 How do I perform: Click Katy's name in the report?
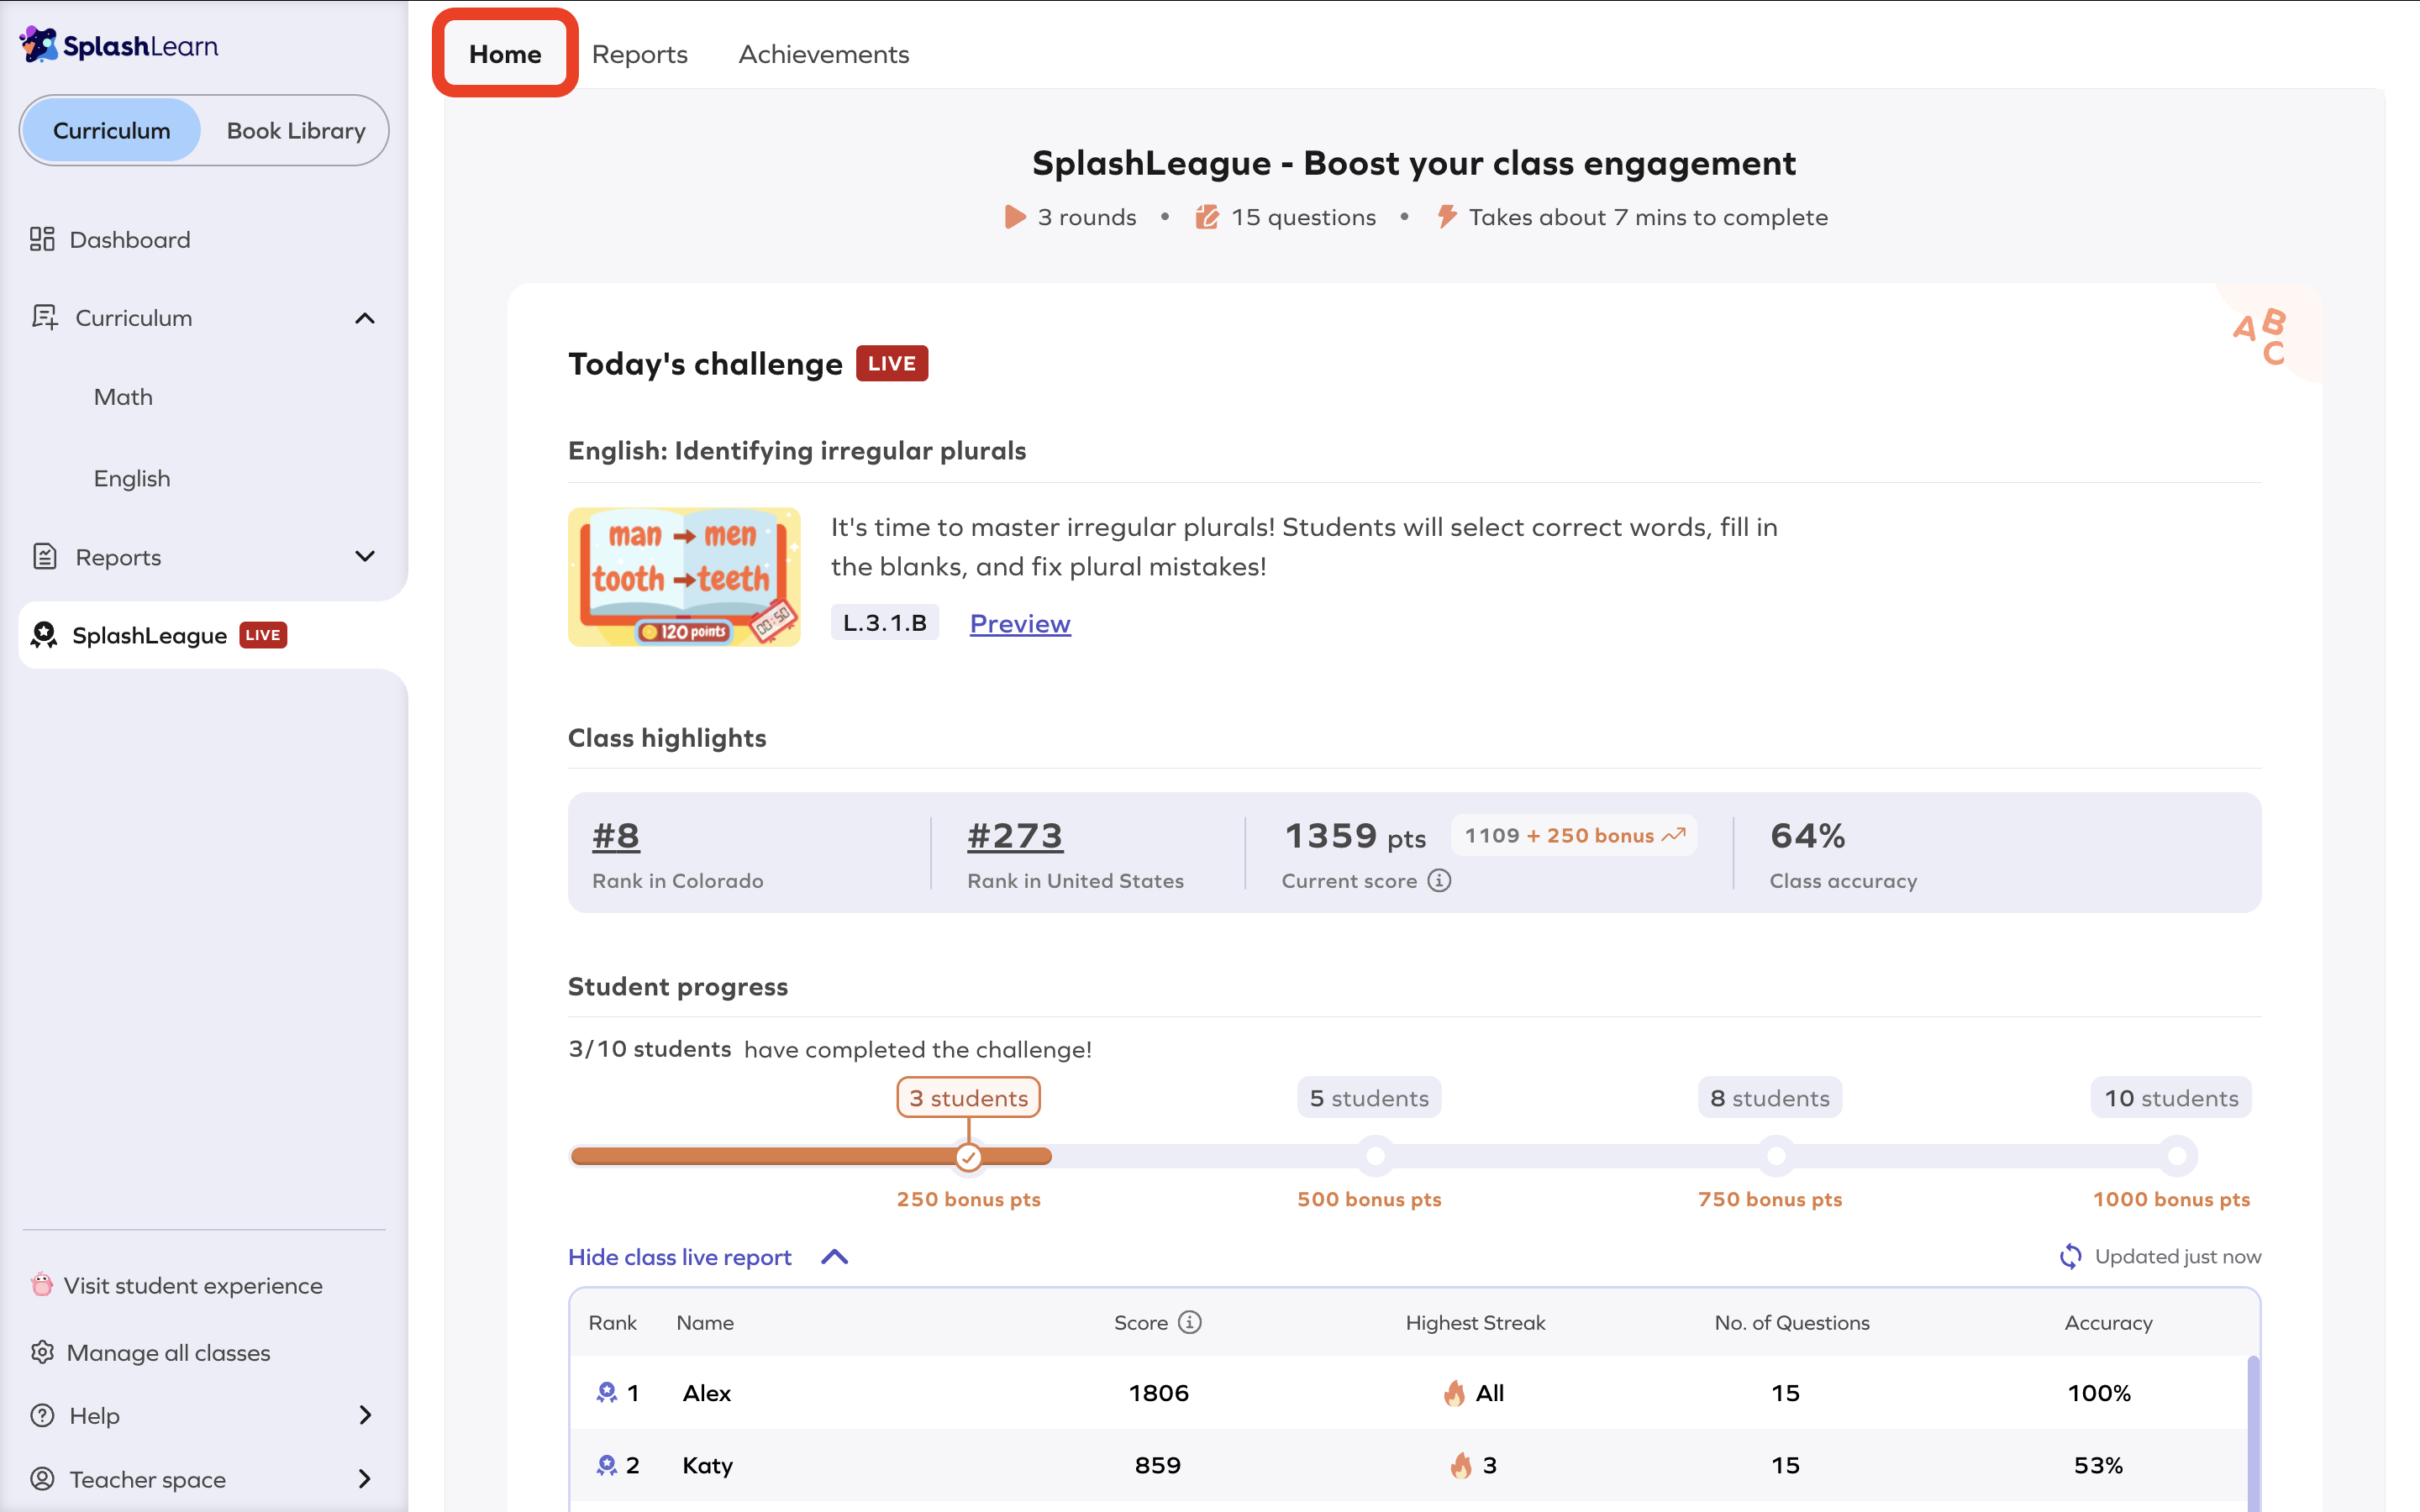(x=708, y=1465)
